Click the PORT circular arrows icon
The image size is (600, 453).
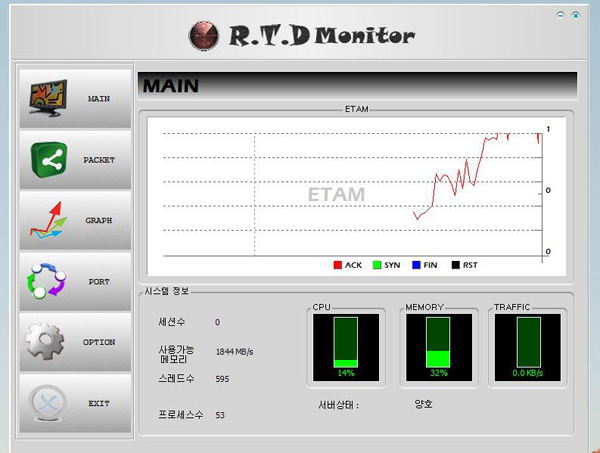[47, 282]
